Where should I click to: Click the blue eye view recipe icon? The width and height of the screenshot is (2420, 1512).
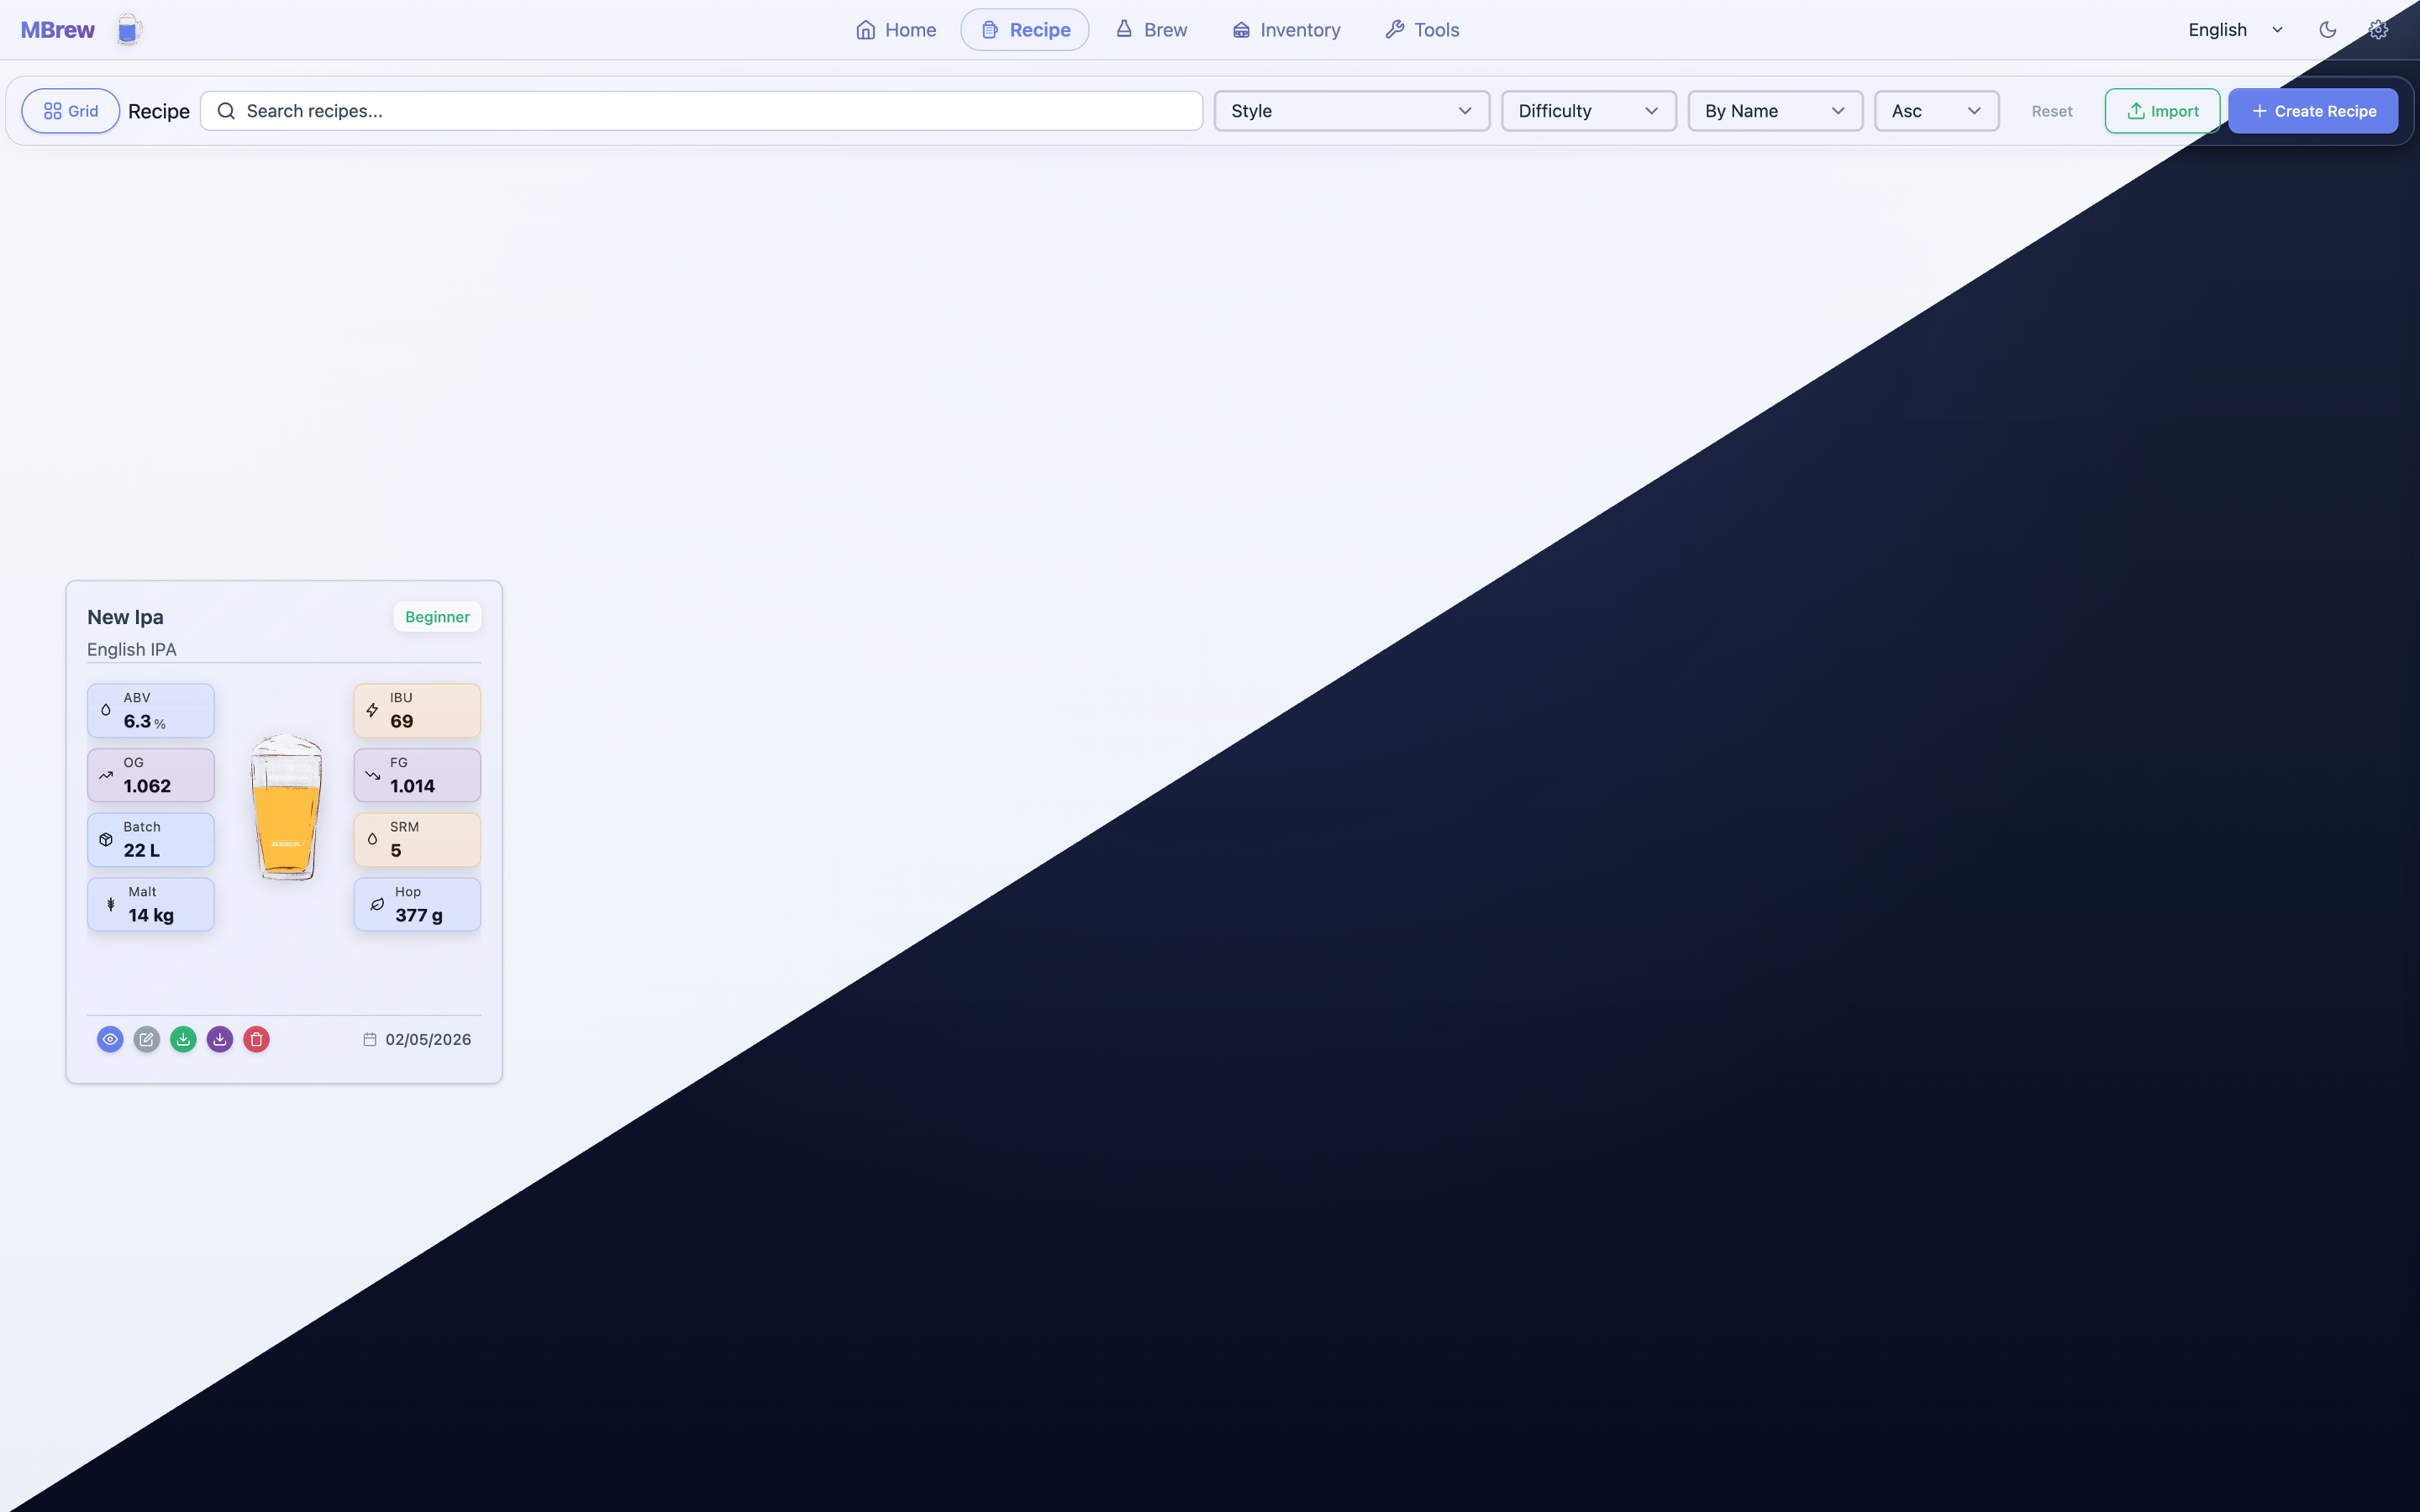(x=110, y=1039)
